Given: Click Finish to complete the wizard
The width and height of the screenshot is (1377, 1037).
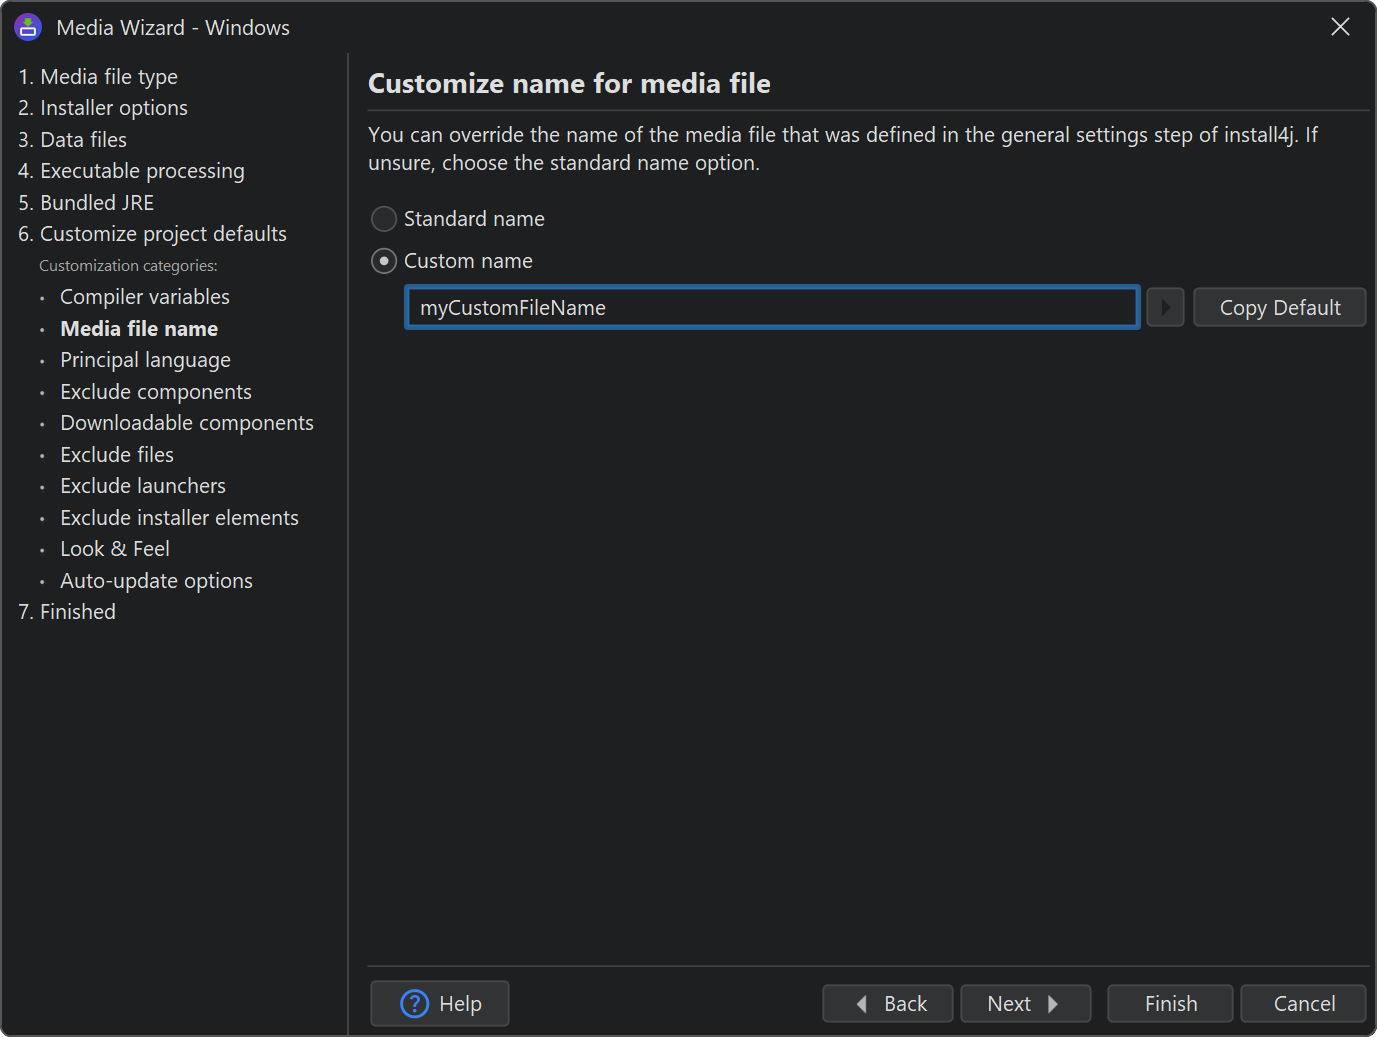Looking at the screenshot, I should coord(1170,1003).
